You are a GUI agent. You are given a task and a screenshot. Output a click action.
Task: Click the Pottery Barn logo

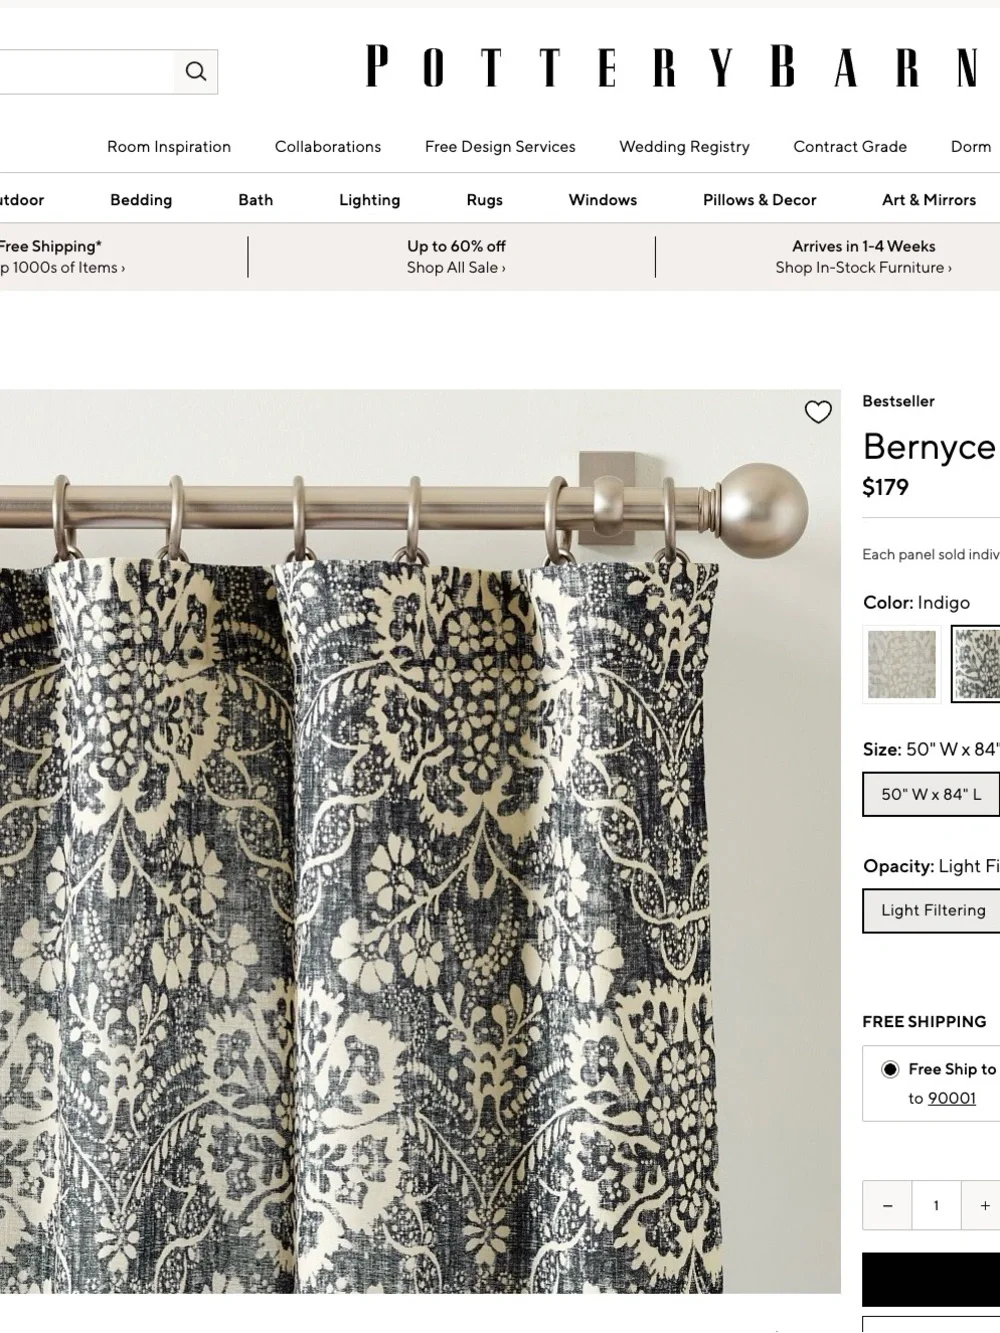click(672, 67)
